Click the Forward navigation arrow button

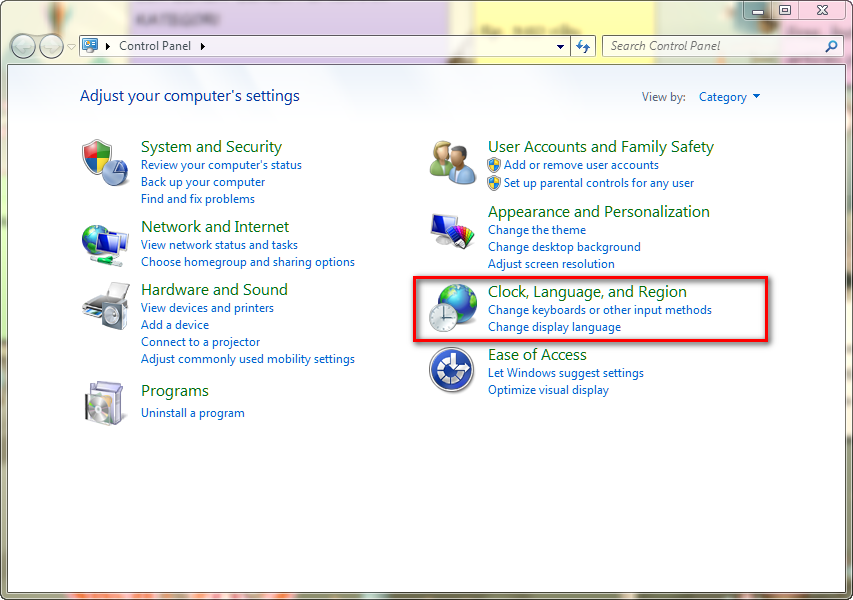[x=51, y=47]
